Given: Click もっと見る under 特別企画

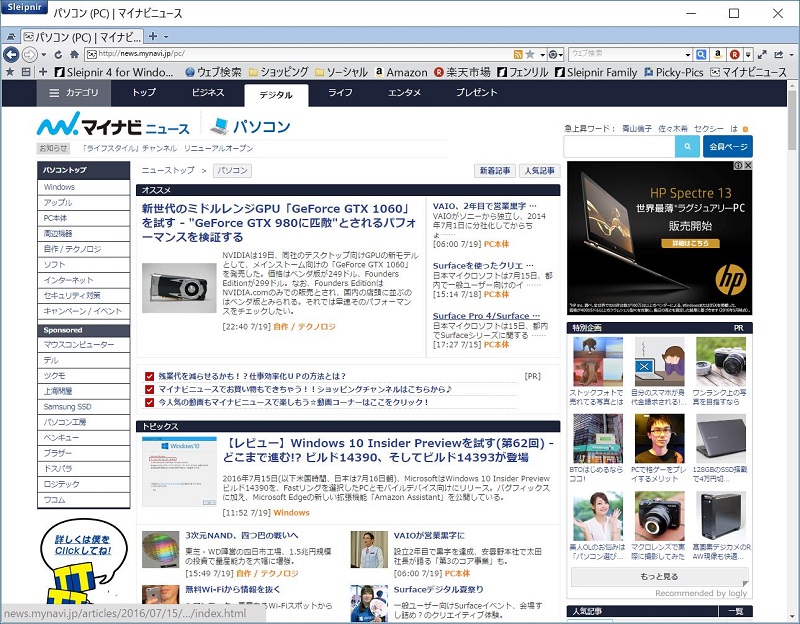Looking at the screenshot, I should pos(659,577).
